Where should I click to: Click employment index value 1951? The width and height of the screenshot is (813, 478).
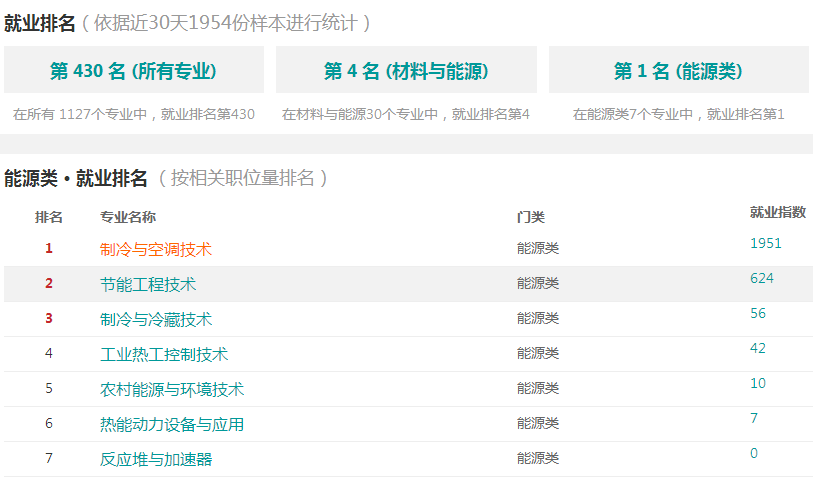point(765,243)
